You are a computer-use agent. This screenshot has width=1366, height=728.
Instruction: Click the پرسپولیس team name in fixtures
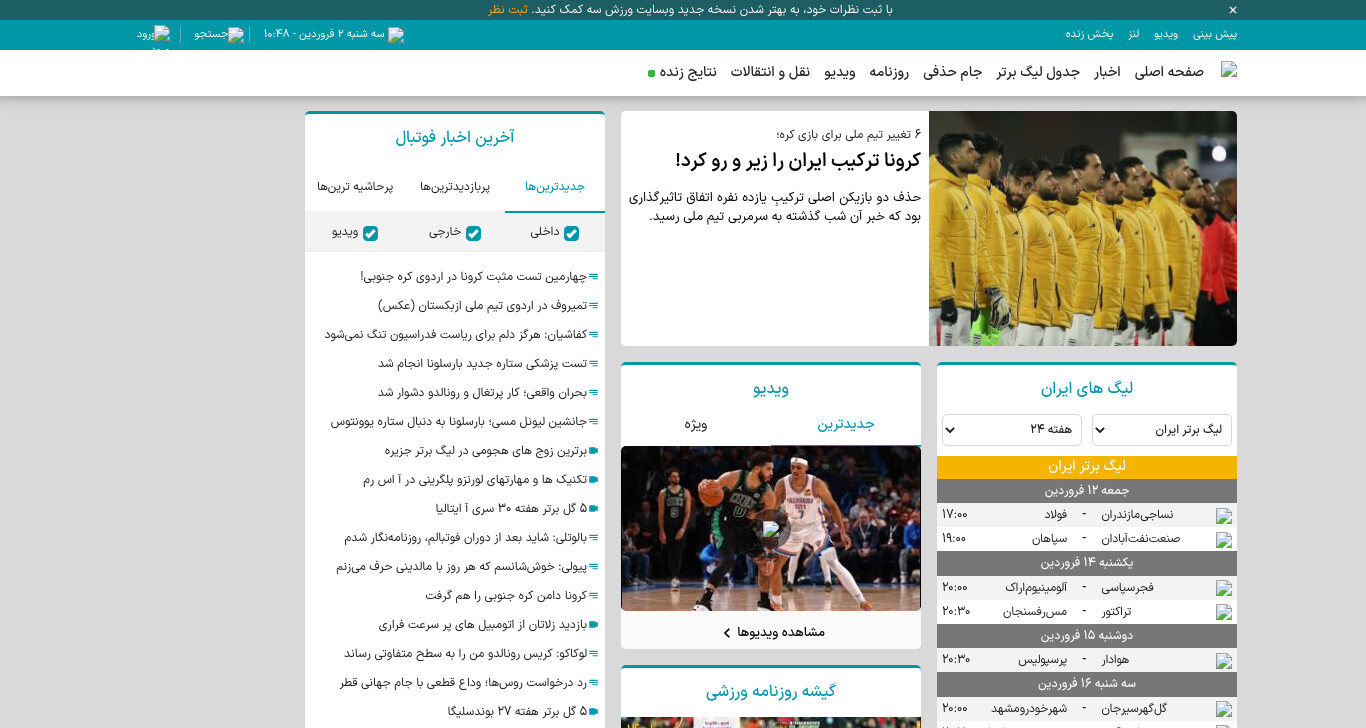(x=1043, y=660)
